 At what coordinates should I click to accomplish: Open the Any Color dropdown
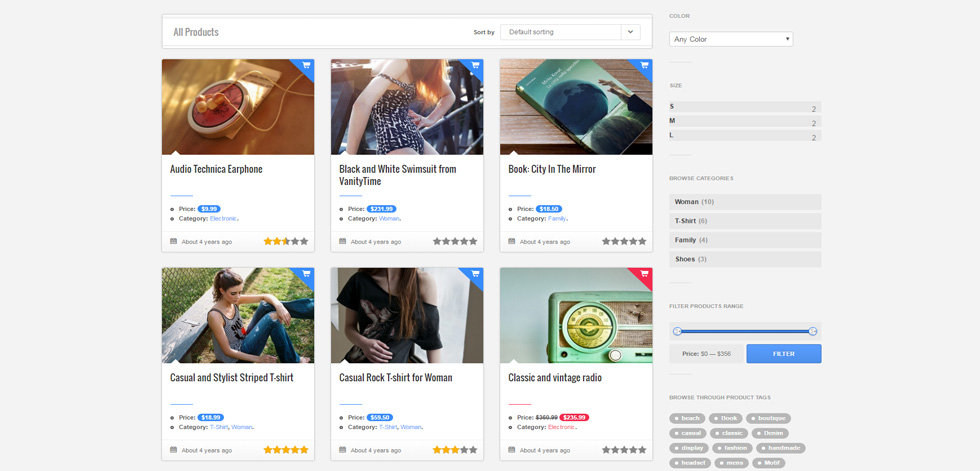(x=731, y=39)
